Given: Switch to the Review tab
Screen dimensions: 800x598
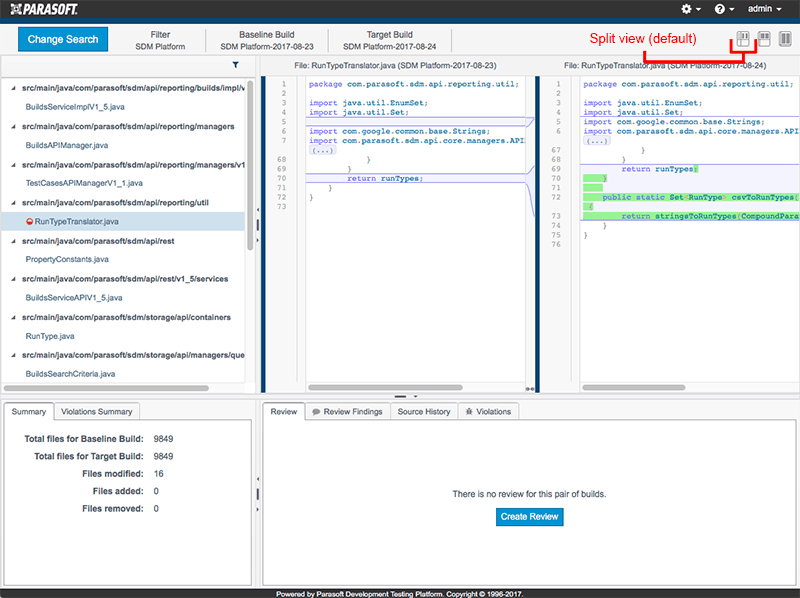Looking at the screenshot, I should click(284, 411).
